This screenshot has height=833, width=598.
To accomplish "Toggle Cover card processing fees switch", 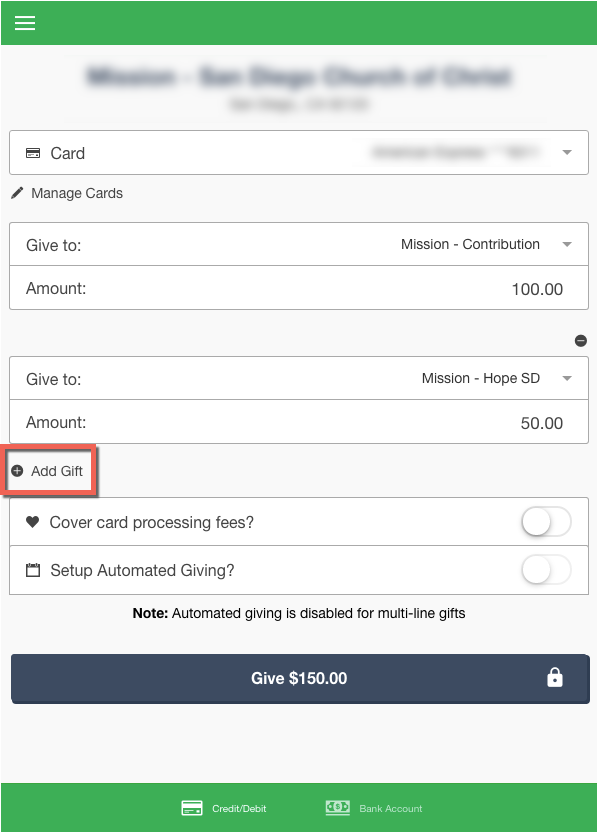I will 546,522.
